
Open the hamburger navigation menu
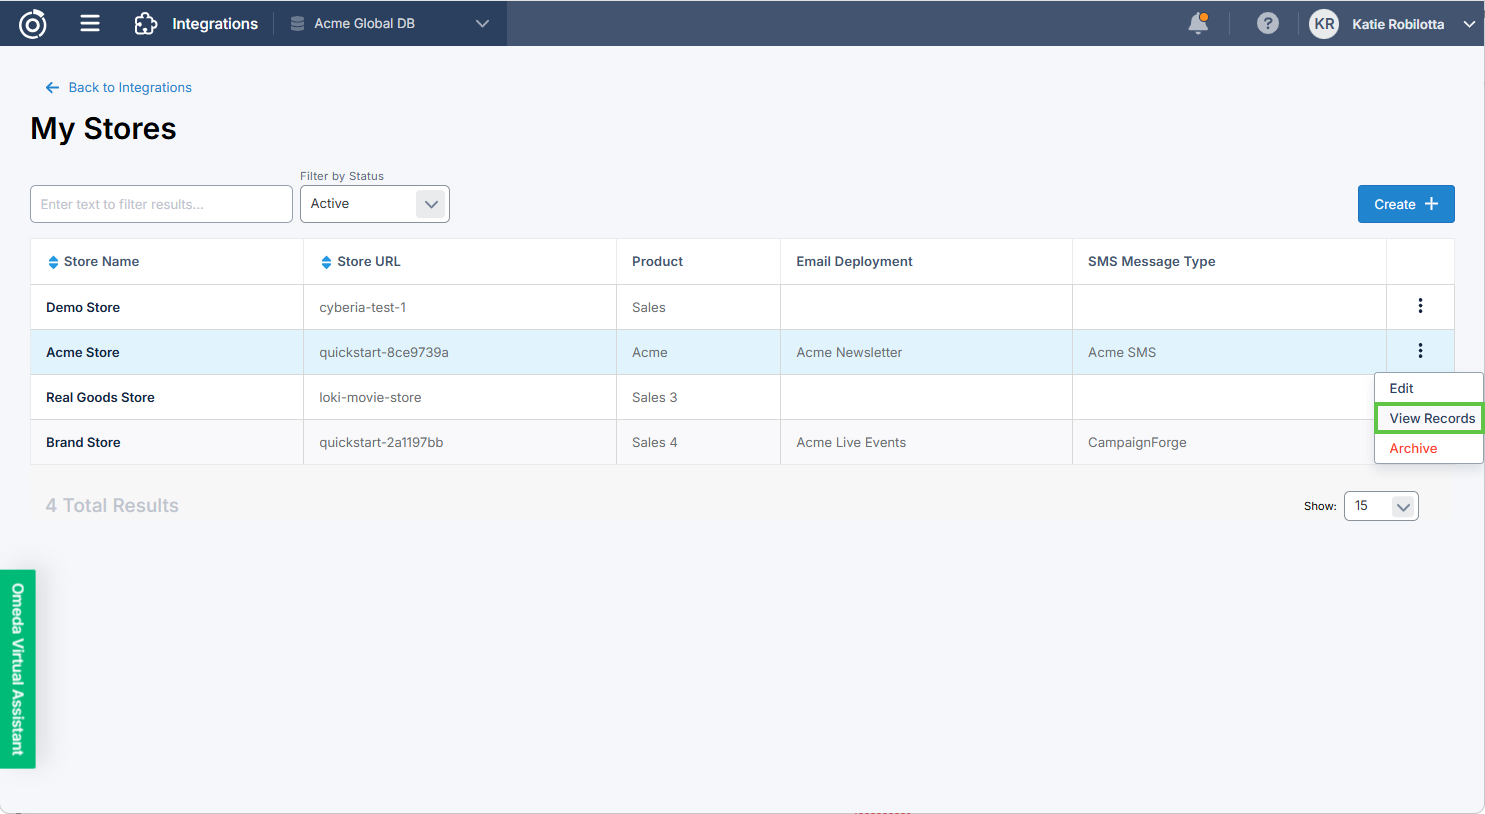[x=90, y=23]
